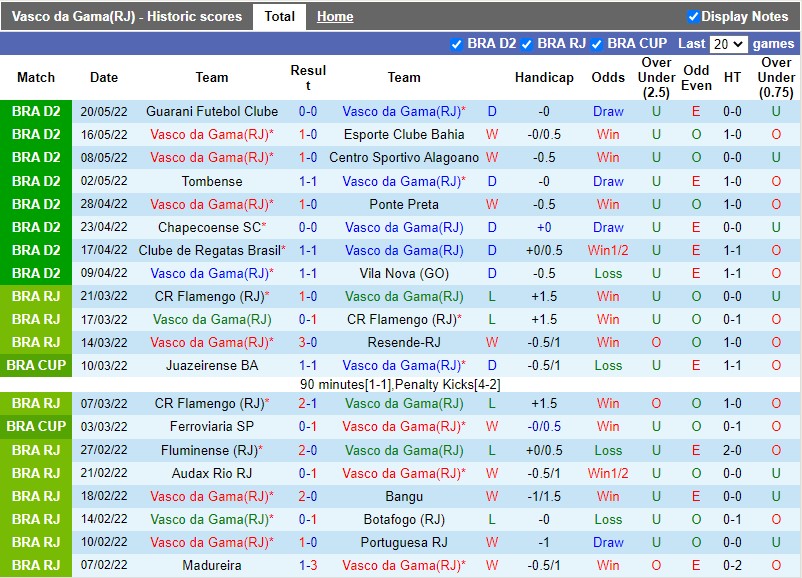The width and height of the screenshot is (802, 578).
Task: Select the Tombense team name
Action: tap(212, 181)
